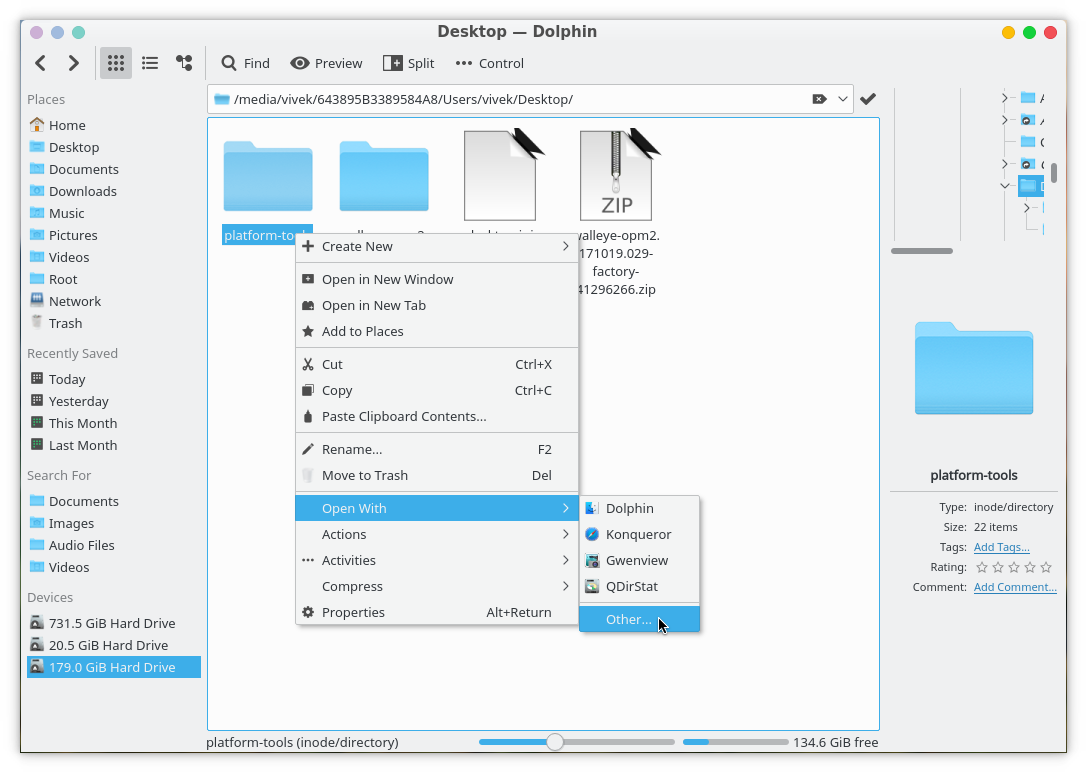Select the walleye factory zip file

click(616, 175)
